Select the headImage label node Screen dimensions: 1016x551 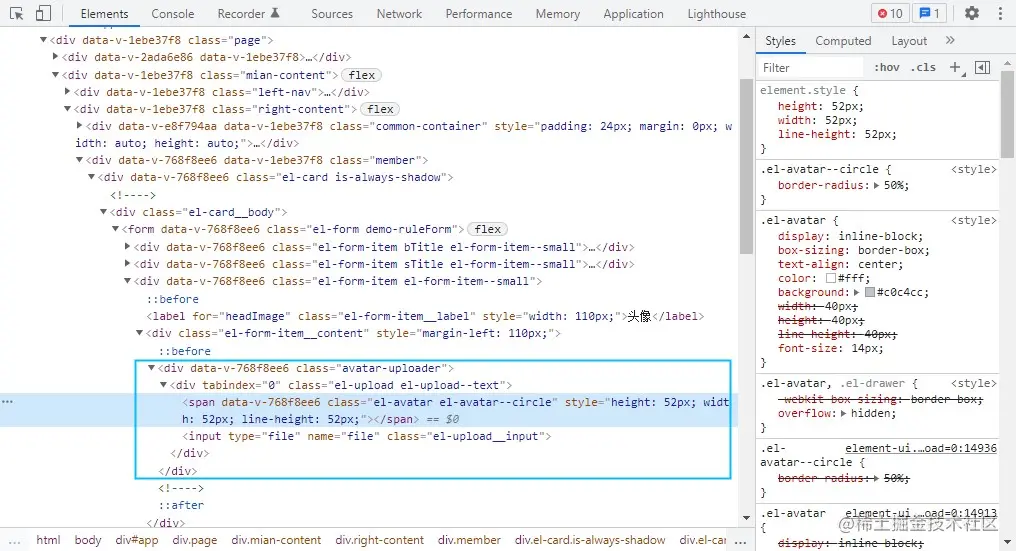(425, 316)
